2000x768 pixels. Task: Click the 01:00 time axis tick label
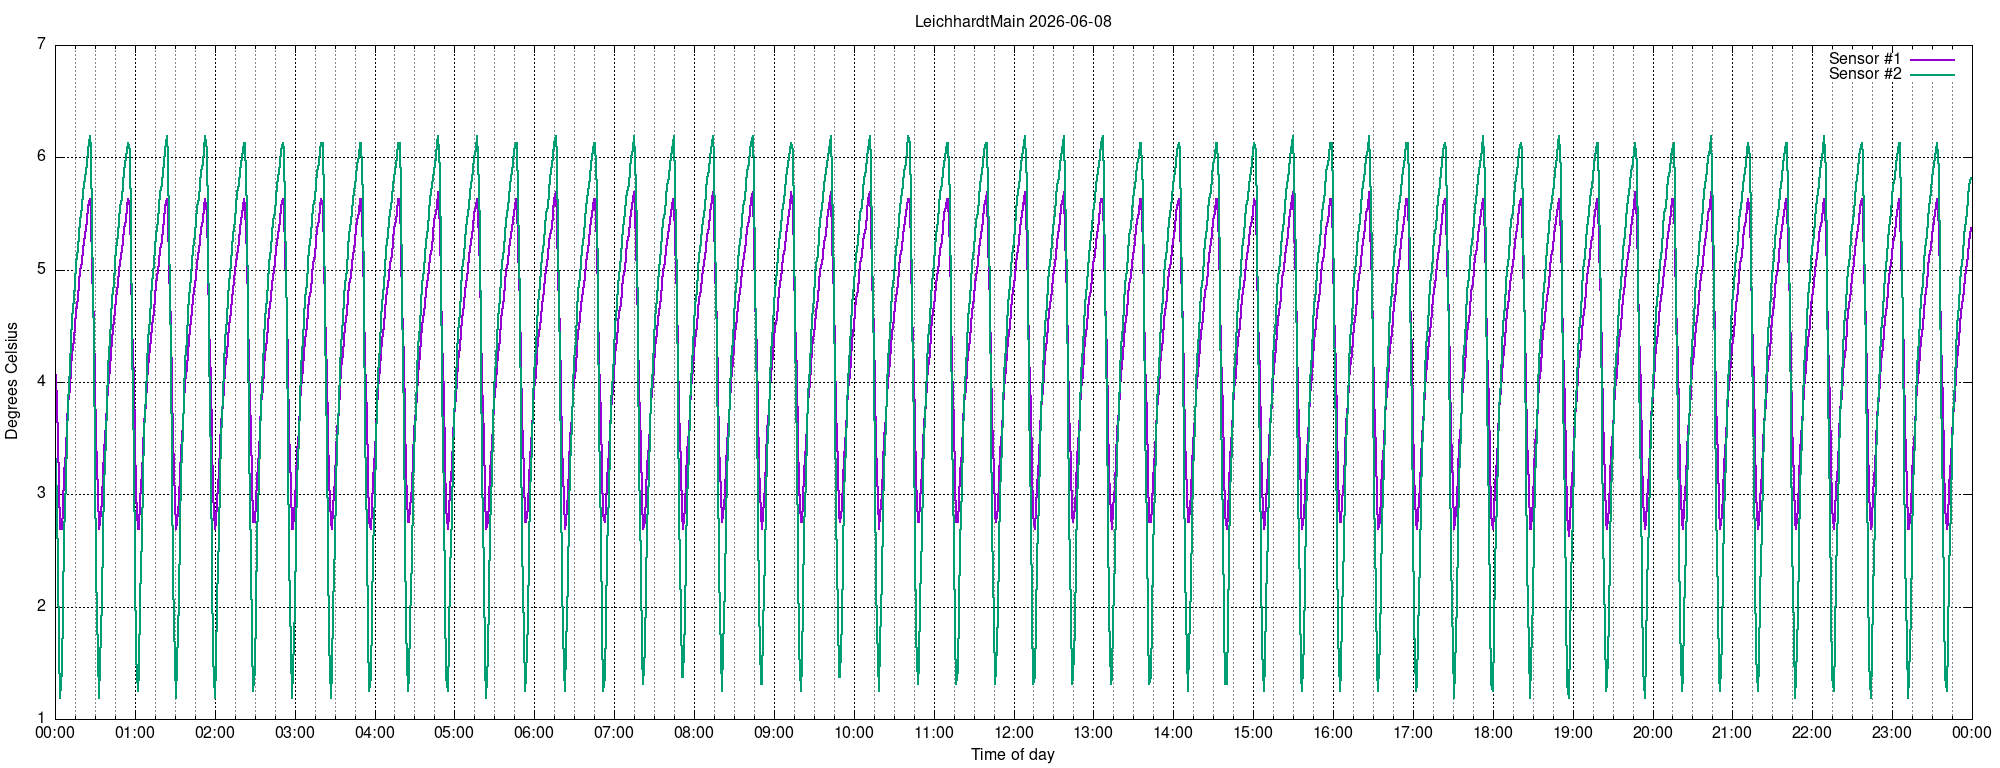(135, 732)
